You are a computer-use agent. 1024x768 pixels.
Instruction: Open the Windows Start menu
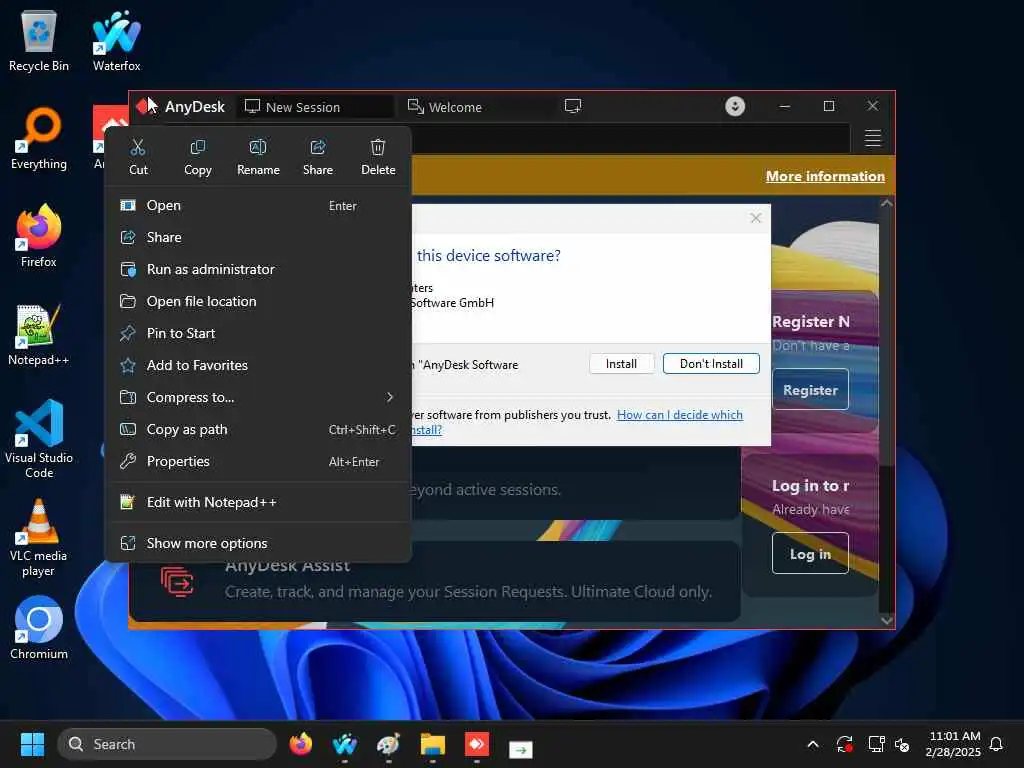(x=32, y=744)
